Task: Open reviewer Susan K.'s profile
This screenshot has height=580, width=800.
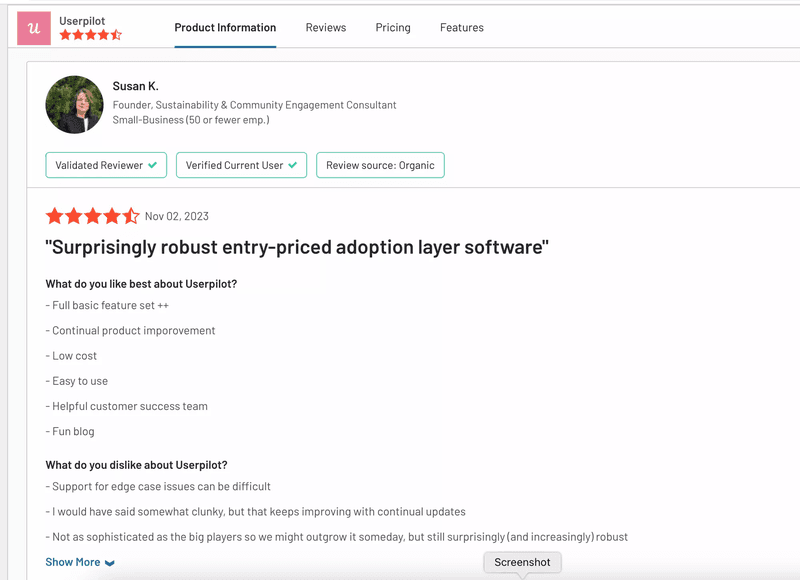Action: pos(135,86)
